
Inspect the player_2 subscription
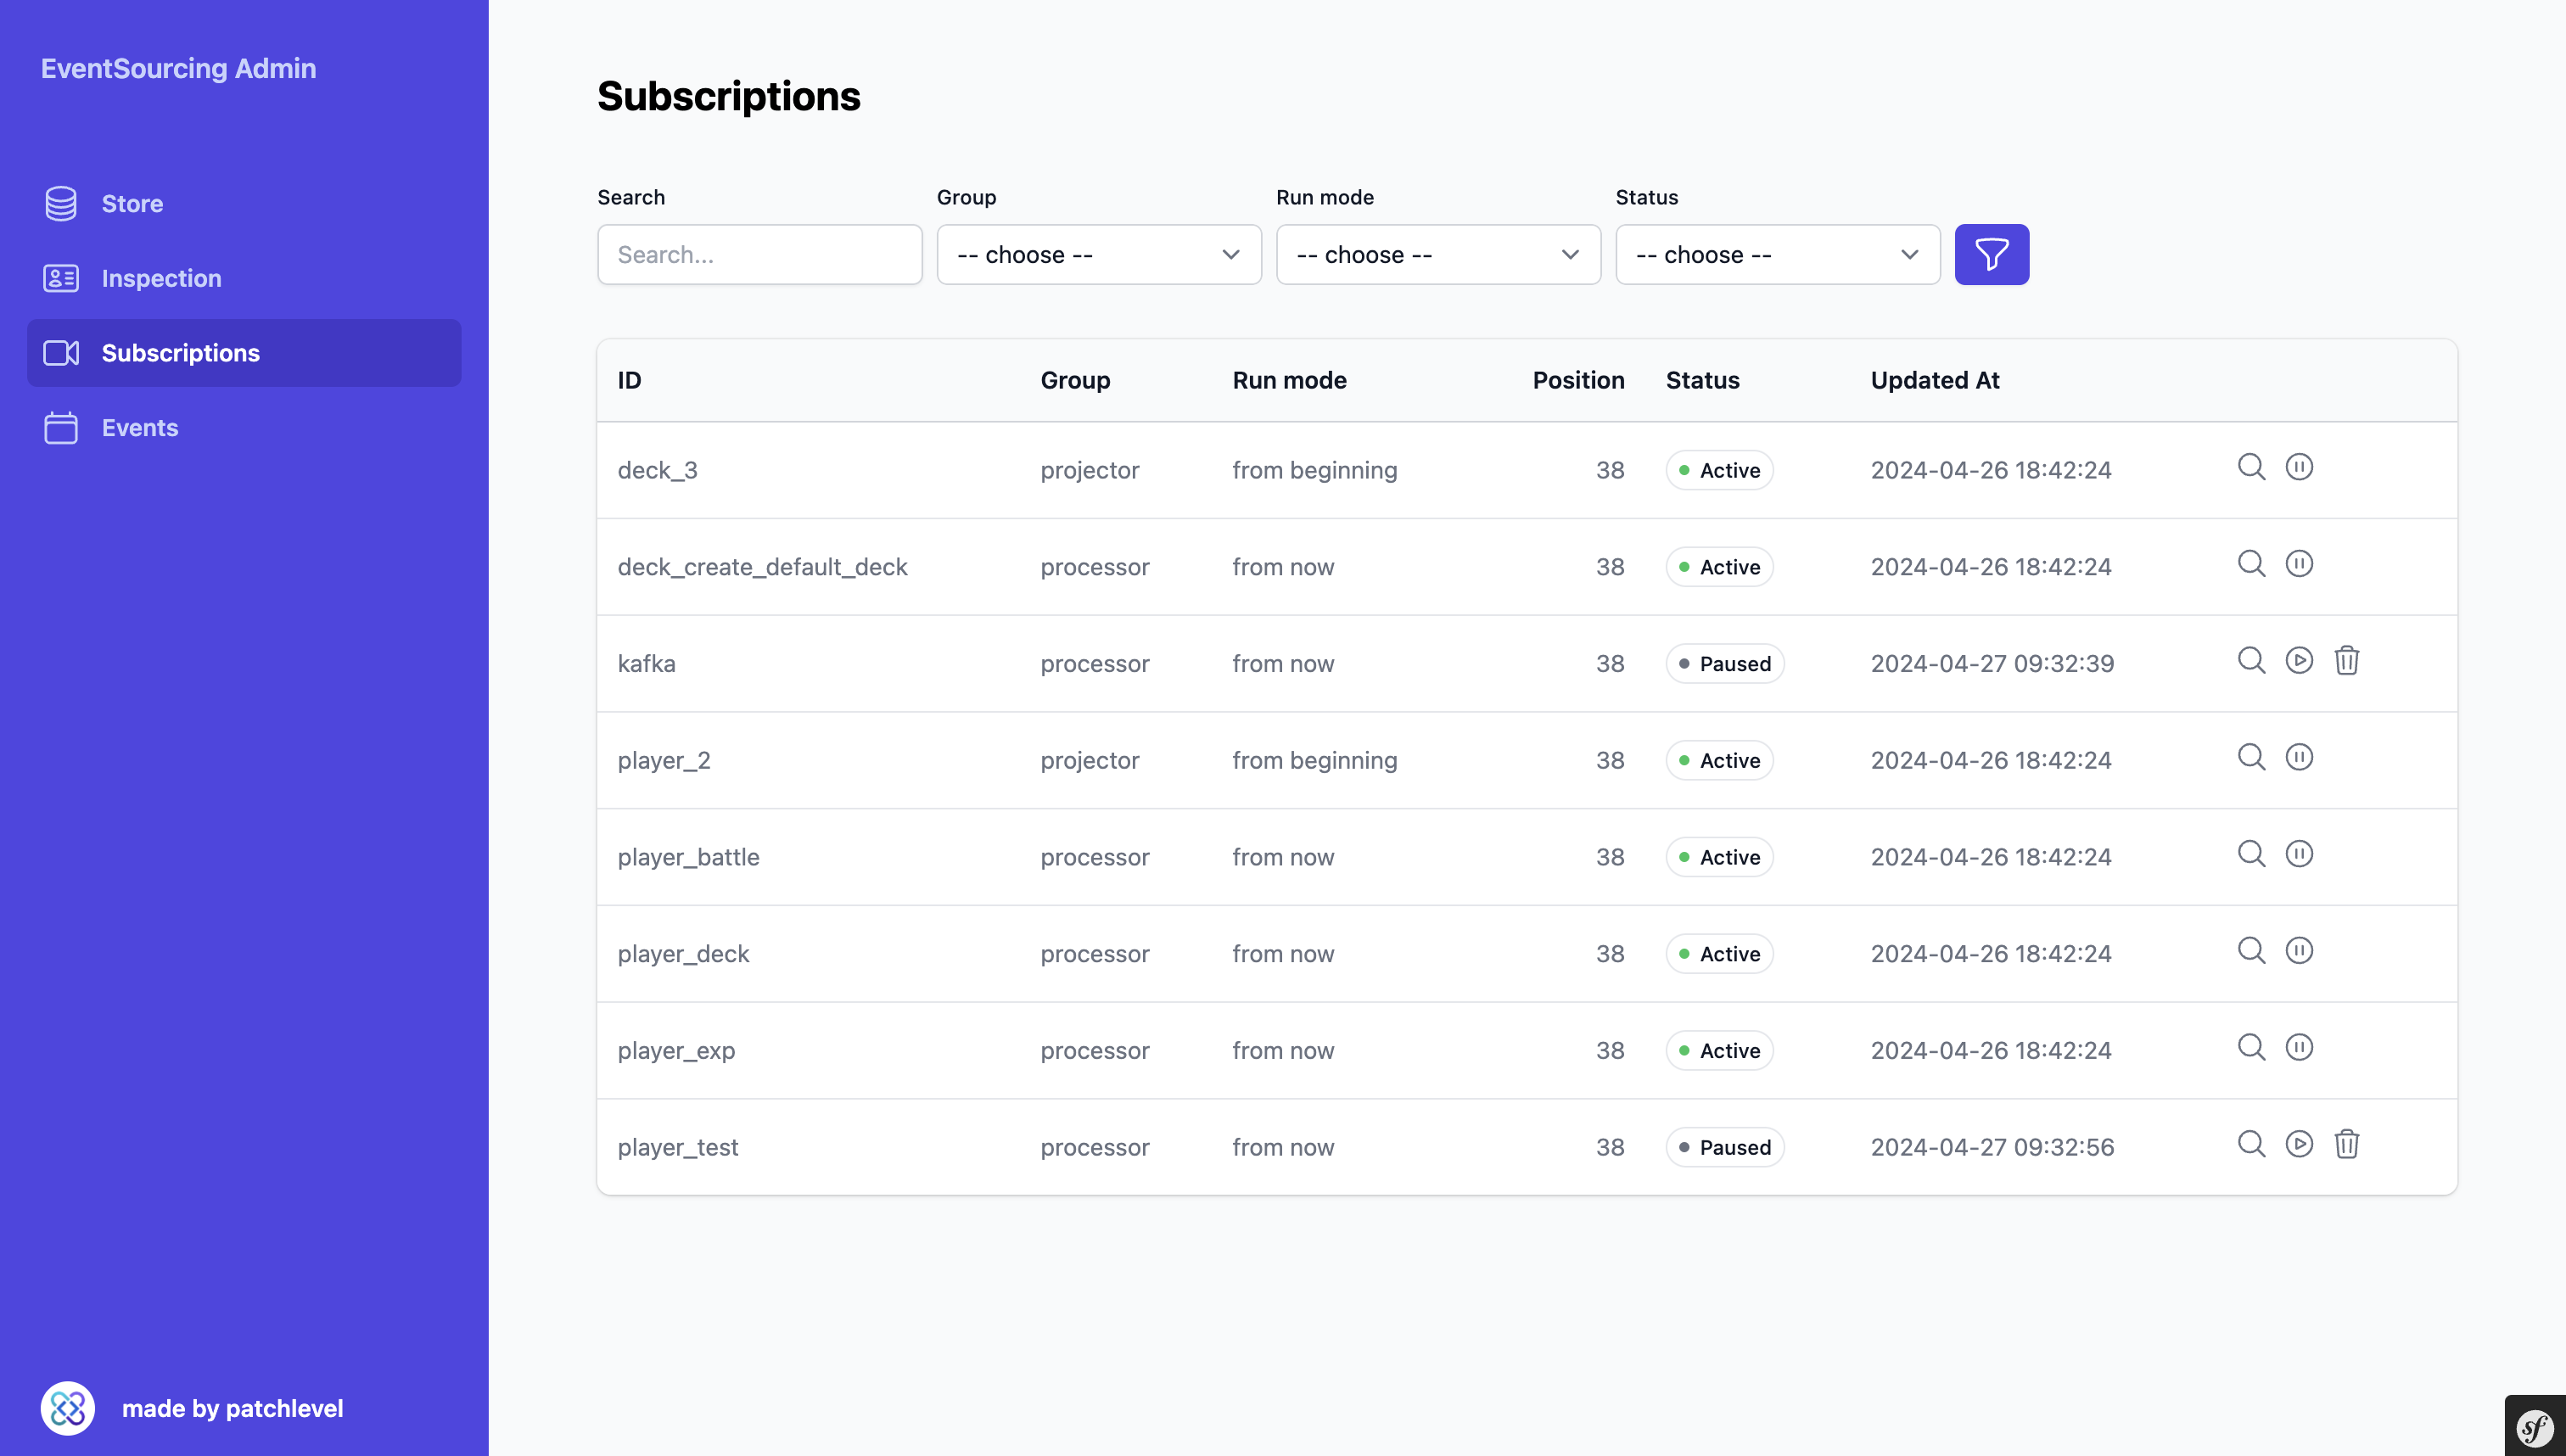click(2251, 757)
